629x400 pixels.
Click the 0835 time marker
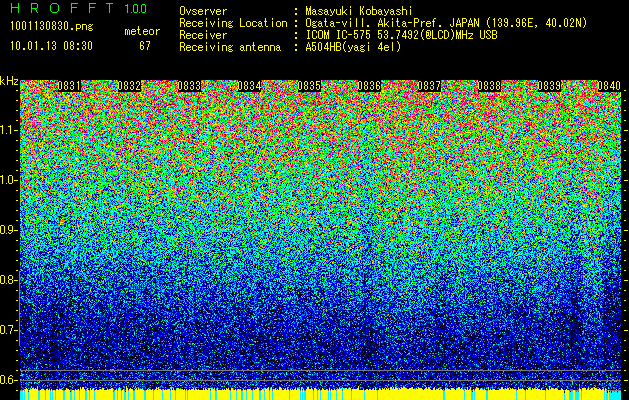click(309, 86)
